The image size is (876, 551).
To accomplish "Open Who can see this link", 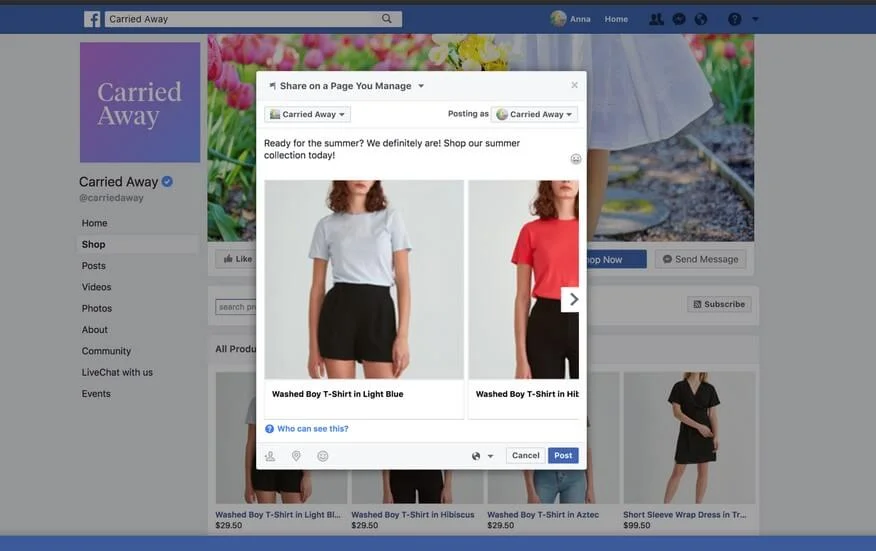I will coord(313,429).
